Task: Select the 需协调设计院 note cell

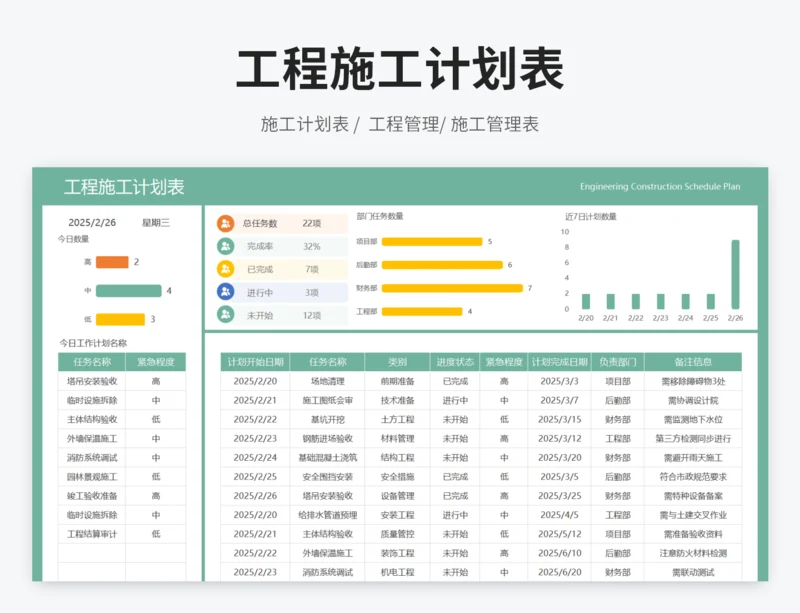Action: [693, 401]
